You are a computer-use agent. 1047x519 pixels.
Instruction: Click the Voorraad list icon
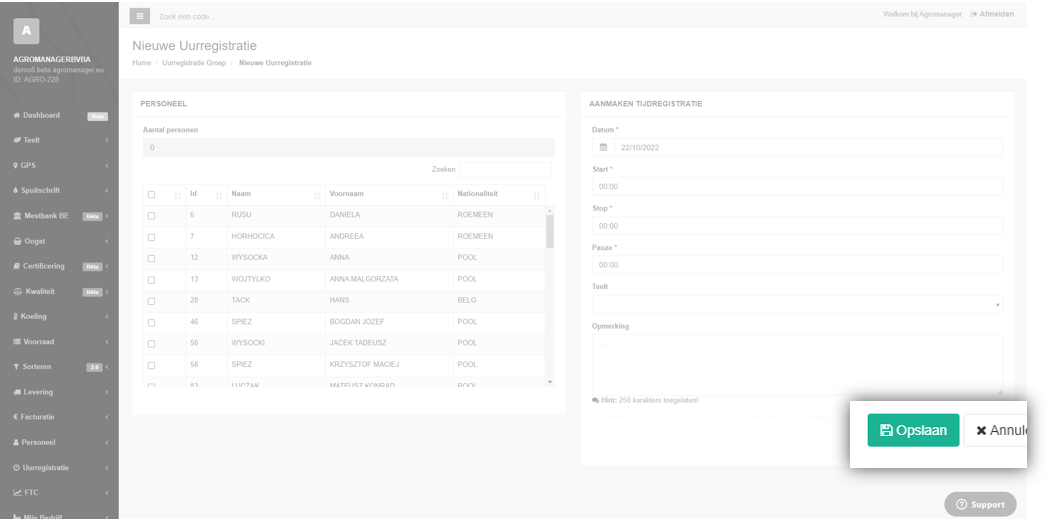tap(17, 341)
